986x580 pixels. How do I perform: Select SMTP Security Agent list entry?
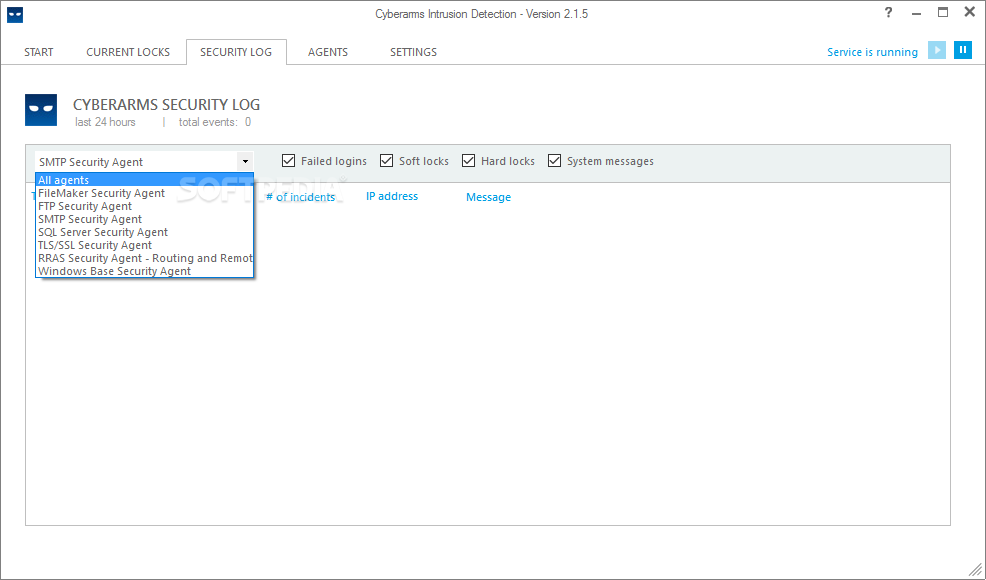(x=145, y=219)
